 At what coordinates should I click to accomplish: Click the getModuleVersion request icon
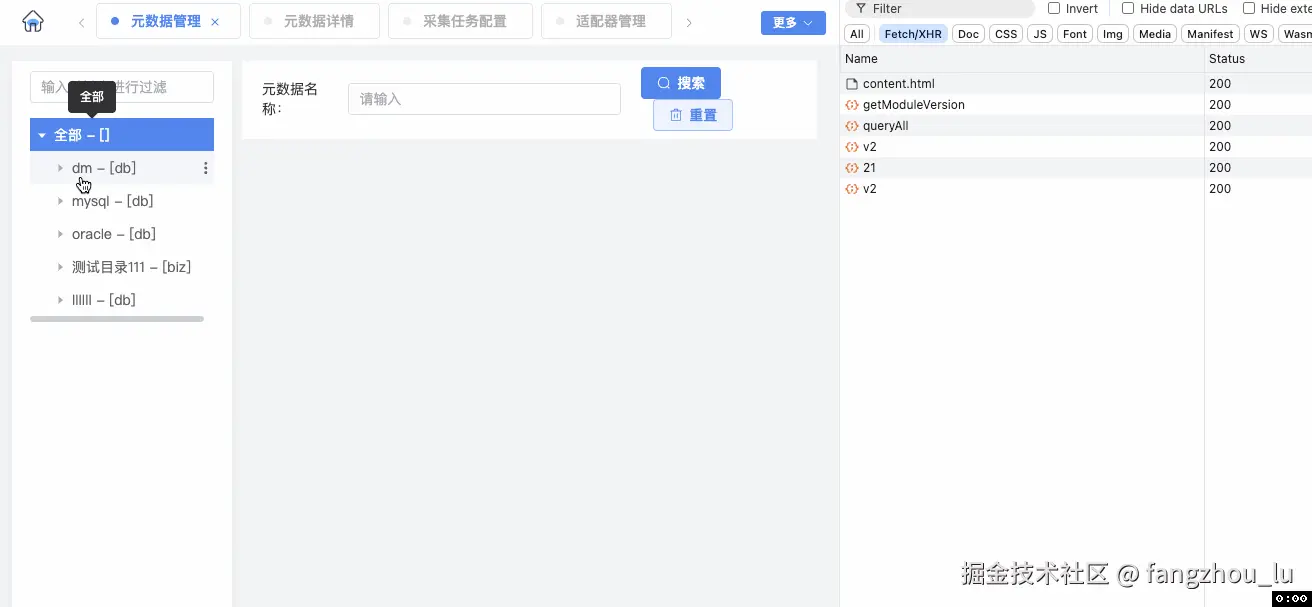[852, 105]
